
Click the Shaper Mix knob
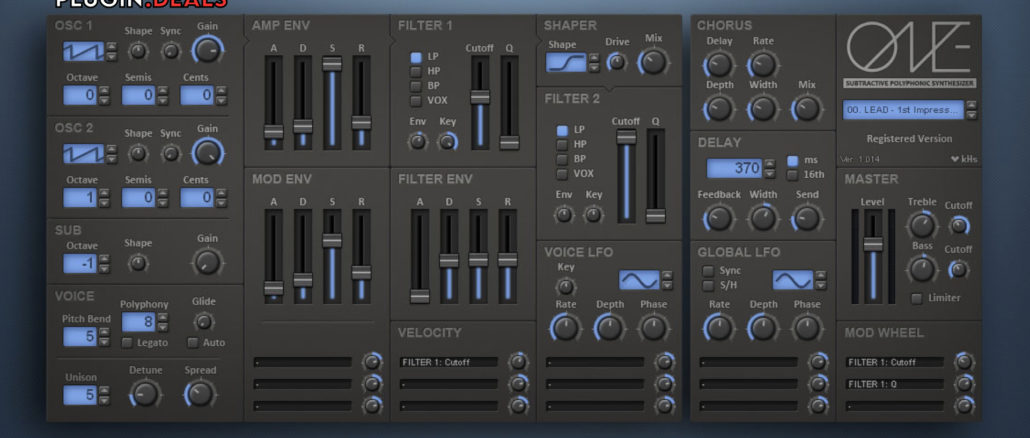(x=654, y=62)
